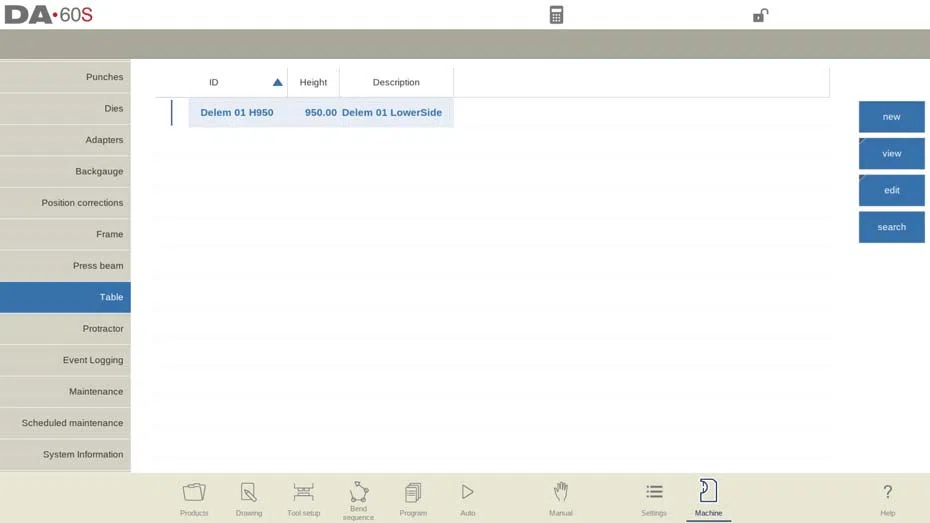Click the view button
This screenshot has height=523, width=930.
click(891, 154)
